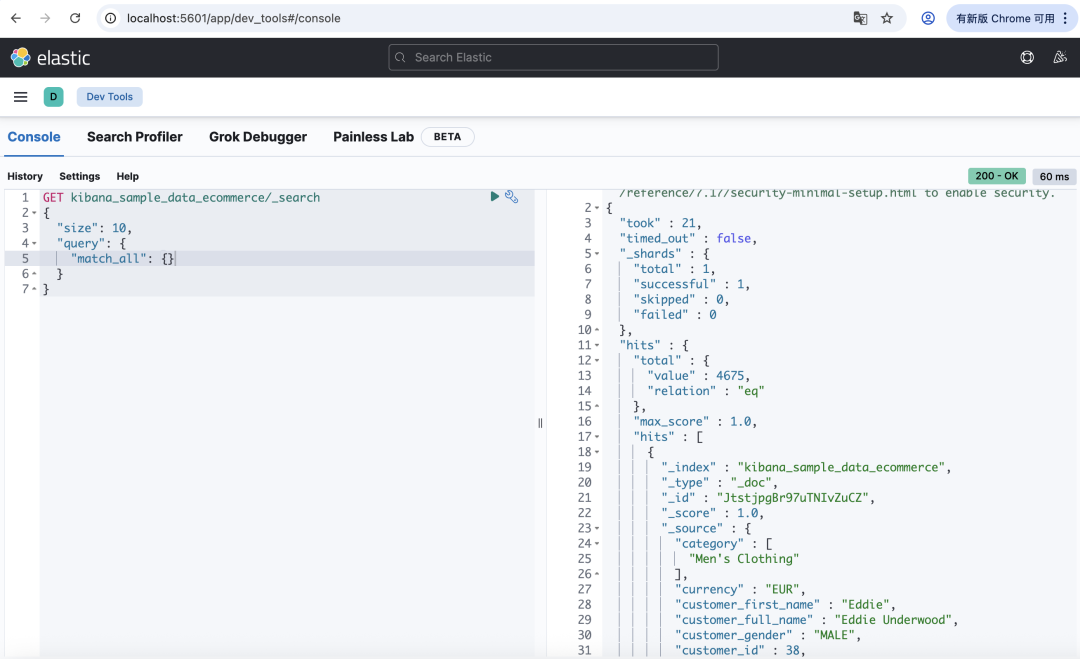Run the request with the play icon

[x=495, y=197]
